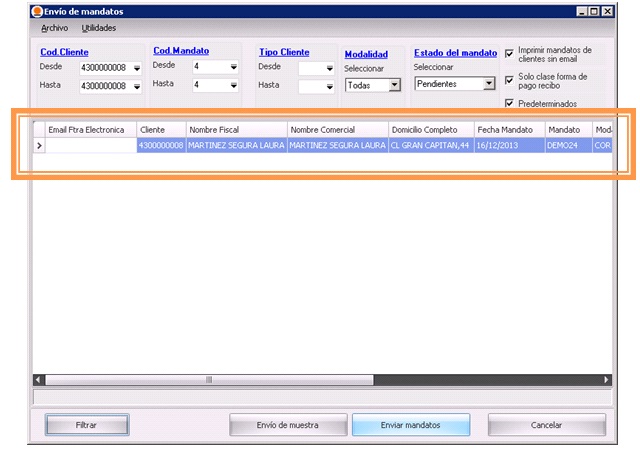Viewport: 640px width, 449px height.
Task: Toggle 'Imprimir mandatos de clientes sin email' checkbox
Action: pos(510,53)
